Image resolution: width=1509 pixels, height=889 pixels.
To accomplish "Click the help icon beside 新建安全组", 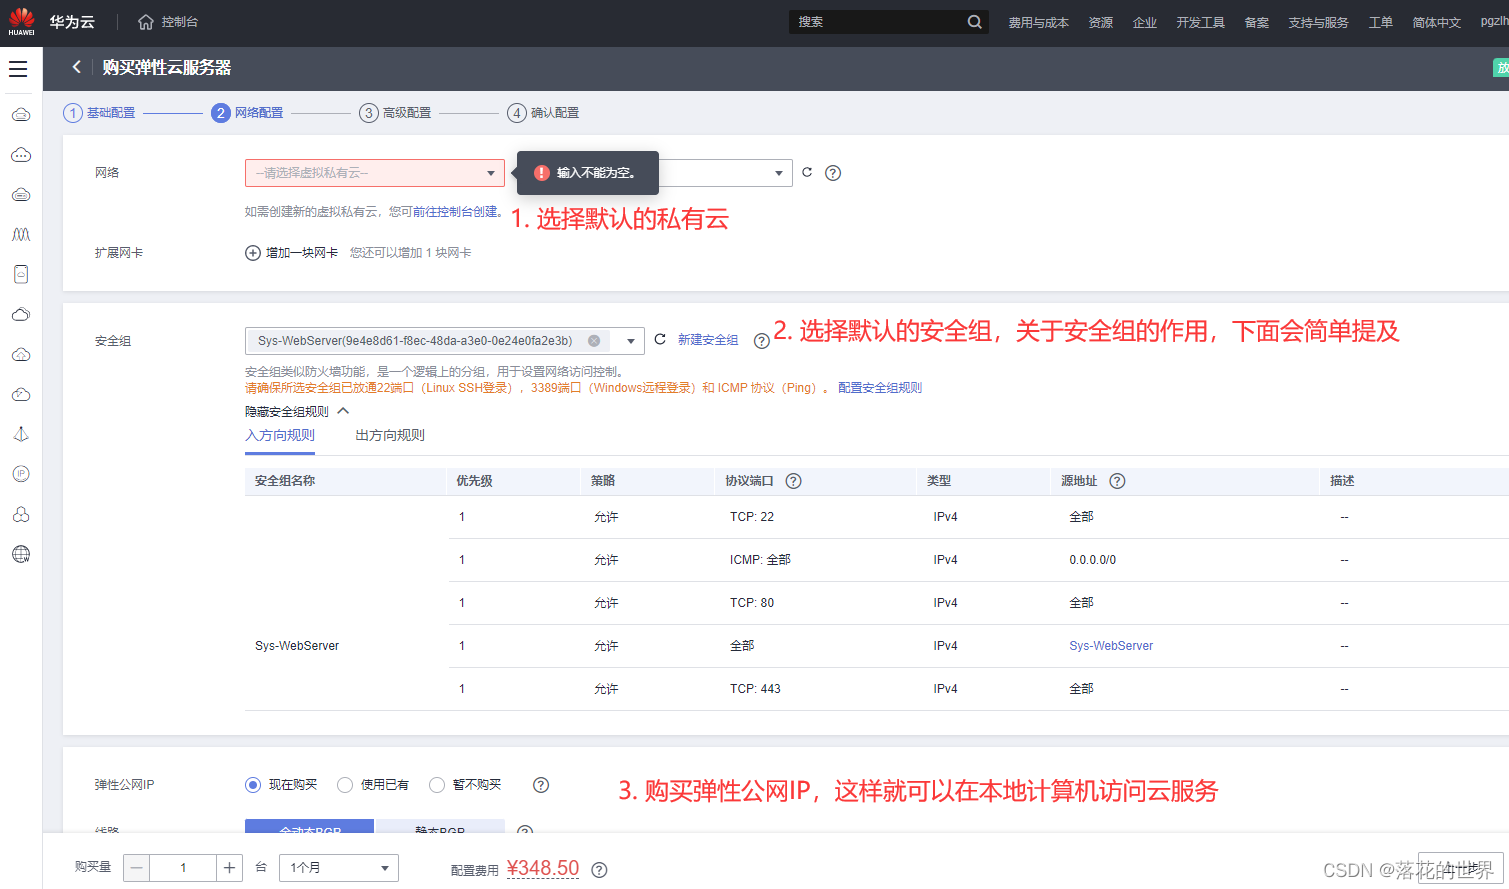I will [761, 341].
